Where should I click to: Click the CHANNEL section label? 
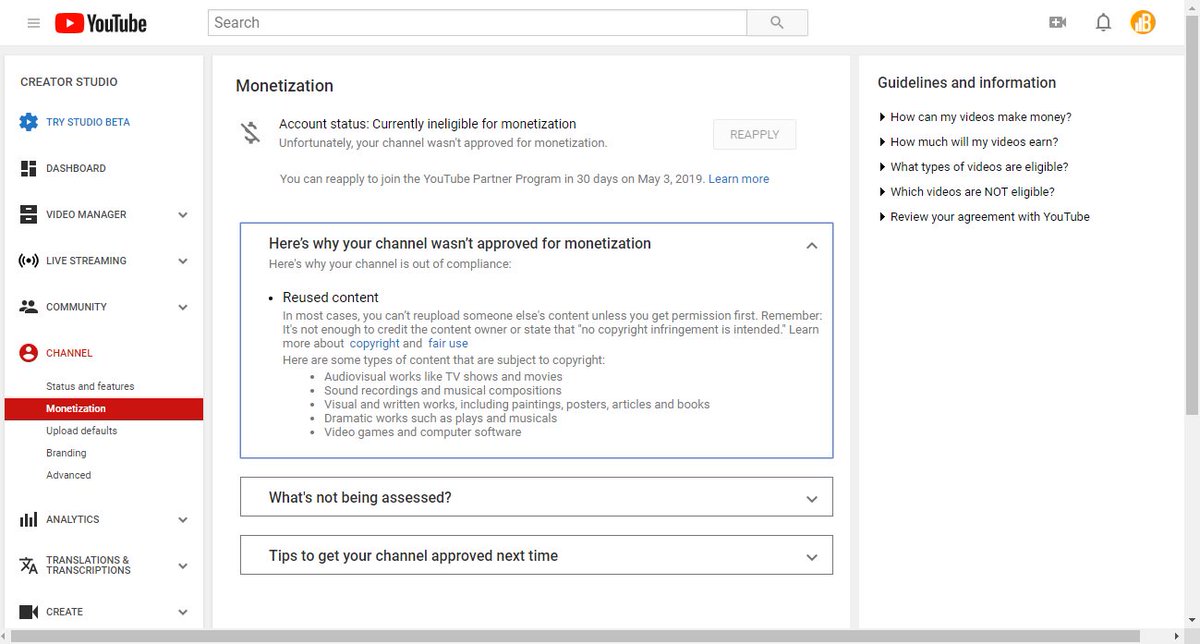[x=69, y=353]
